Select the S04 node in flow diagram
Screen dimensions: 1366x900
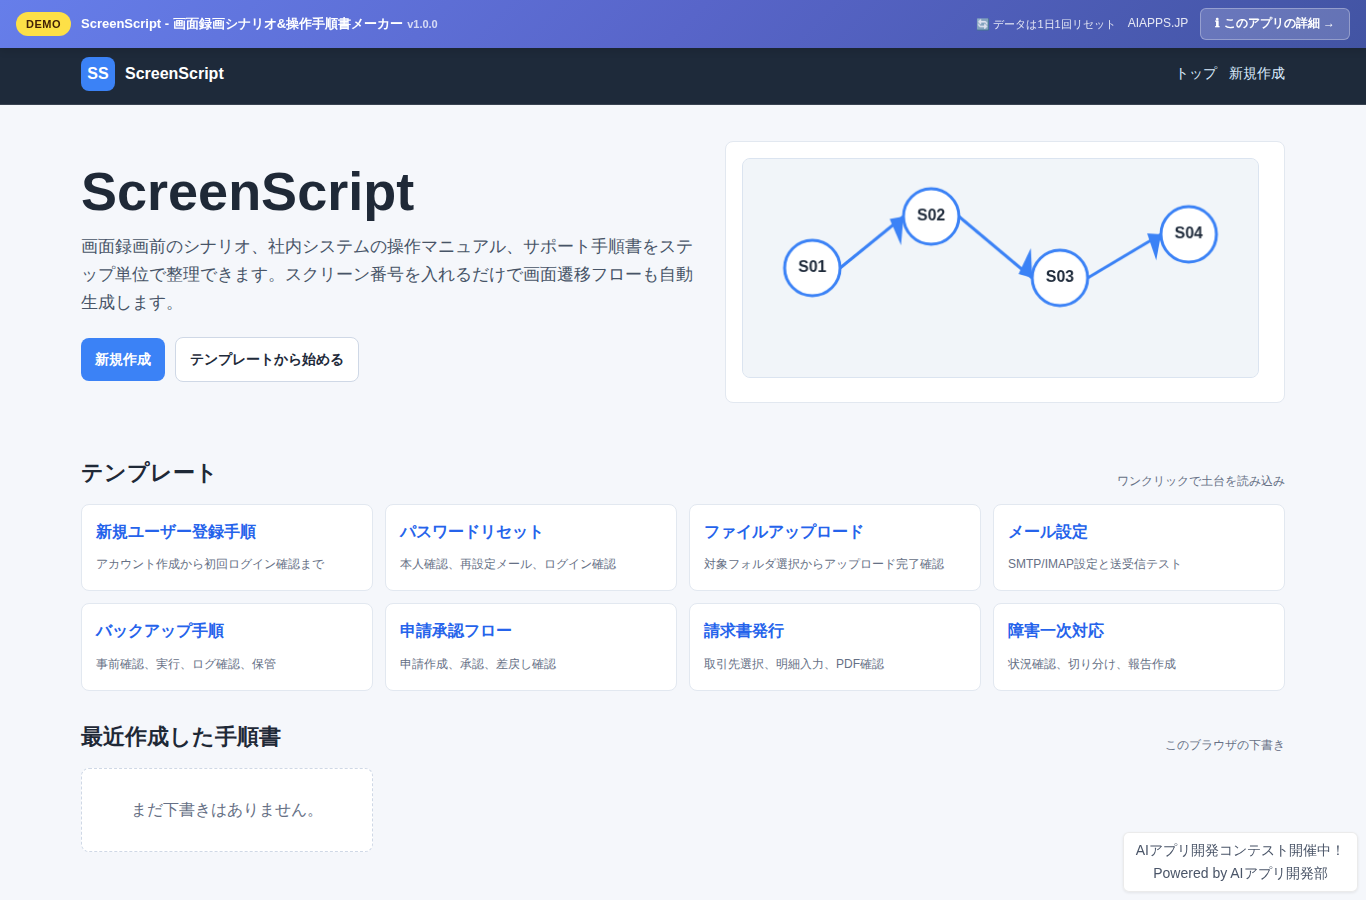[x=1188, y=234]
